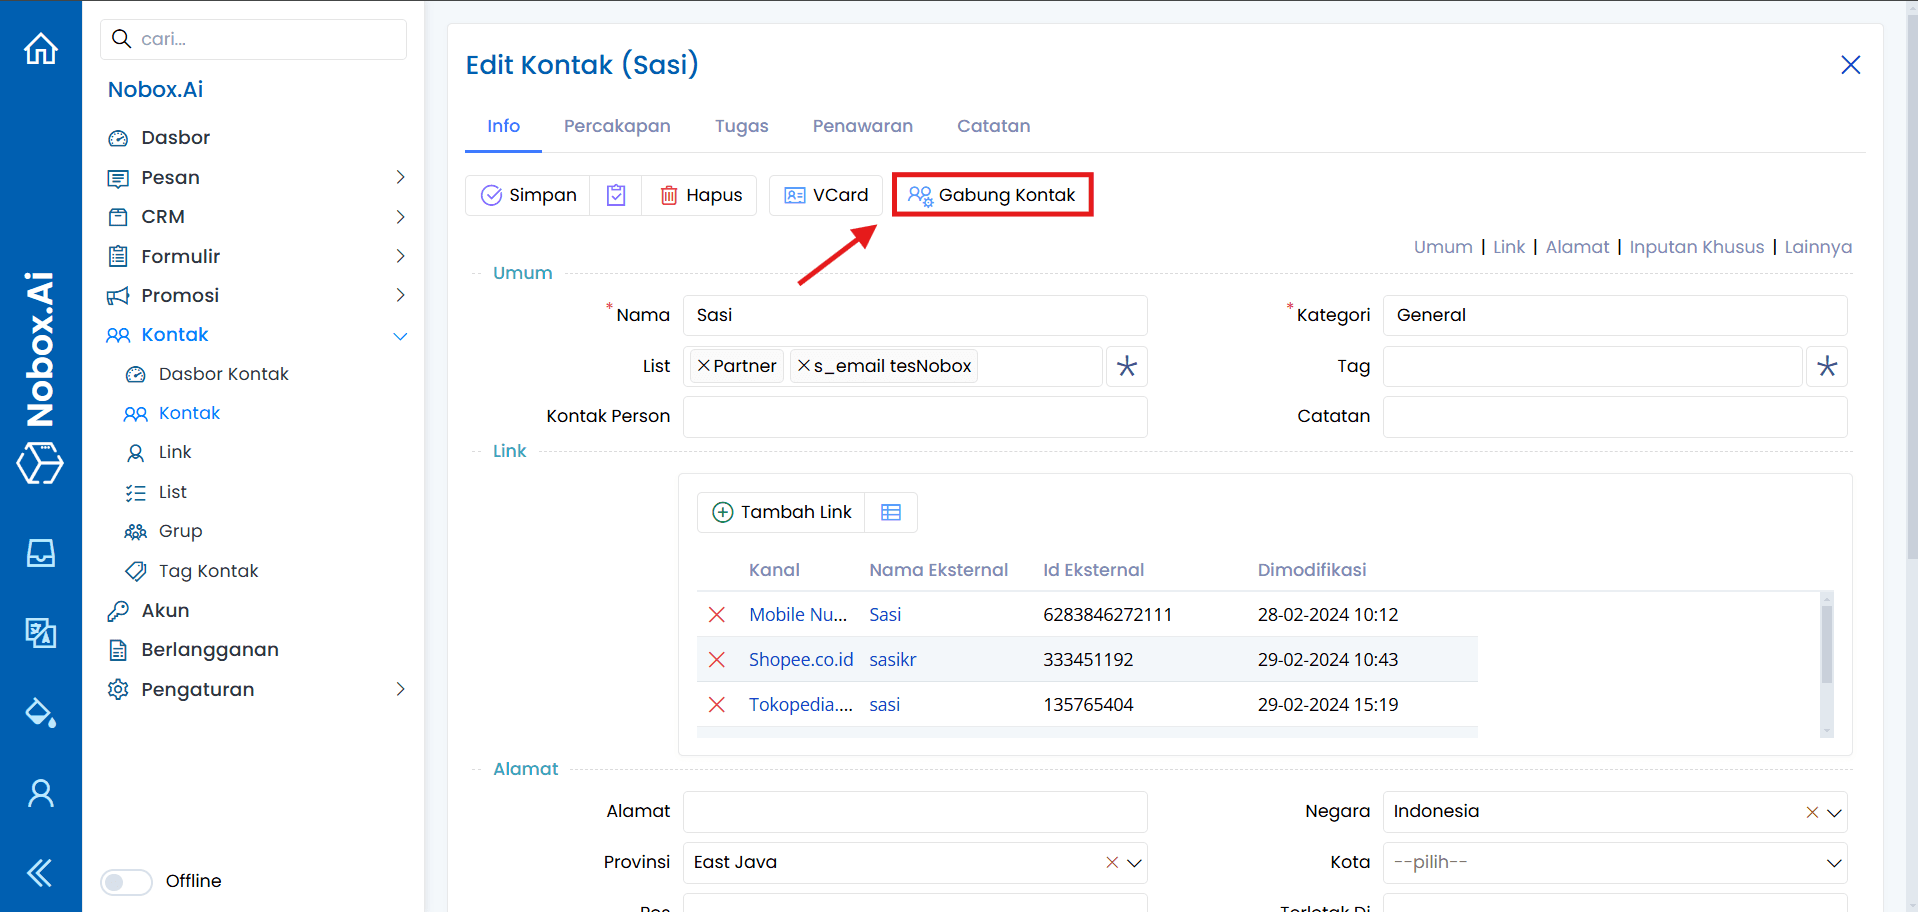The height and width of the screenshot is (912, 1918).
Task: Remove the Partner tag from List
Action: click(704, 366)
